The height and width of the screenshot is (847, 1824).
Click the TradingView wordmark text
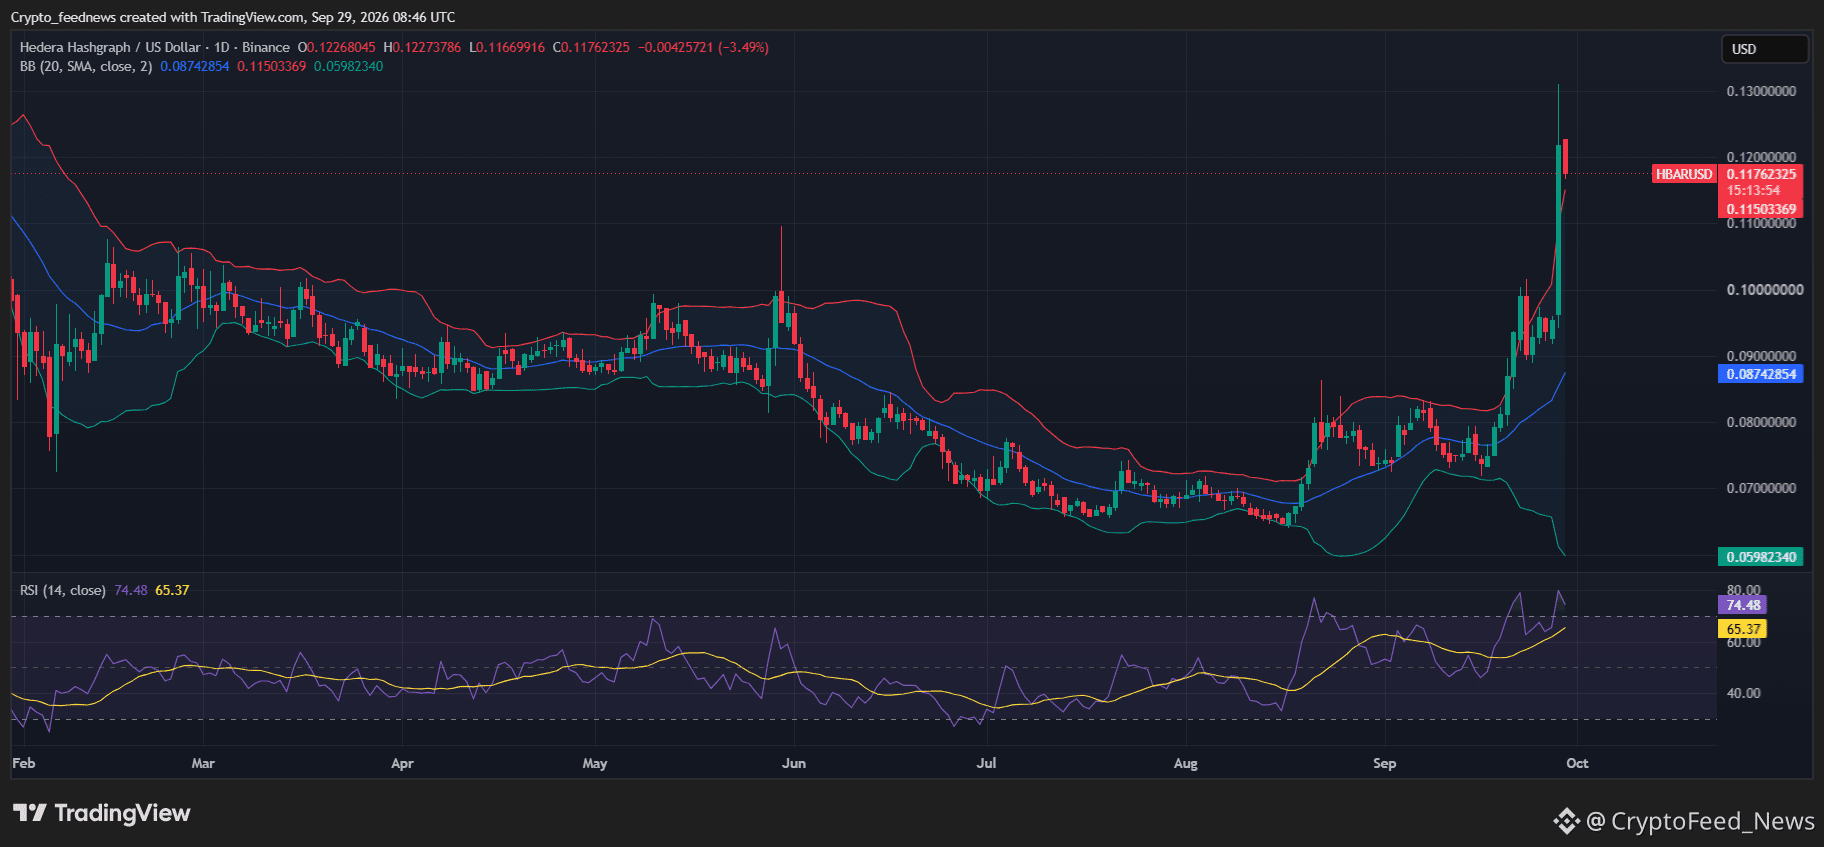[x=122, y=813]
